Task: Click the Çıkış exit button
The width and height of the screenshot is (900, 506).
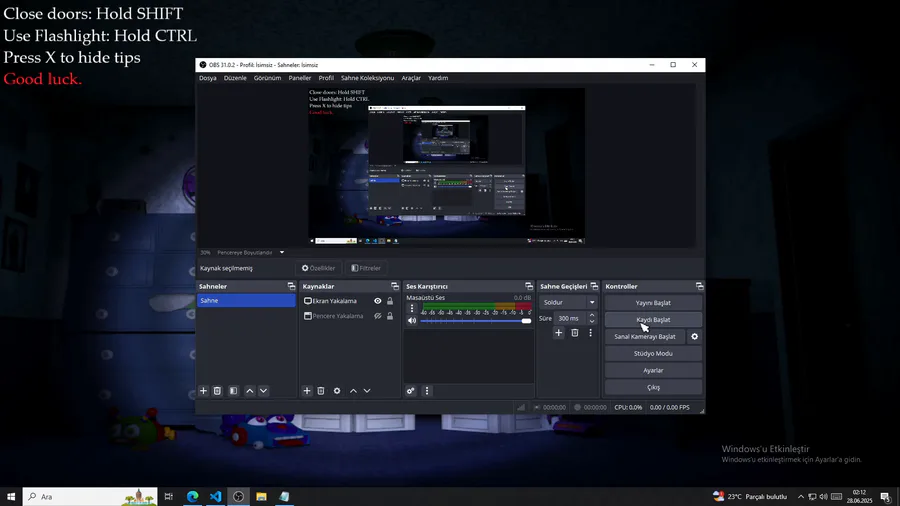Action: [x=653, y=387]
